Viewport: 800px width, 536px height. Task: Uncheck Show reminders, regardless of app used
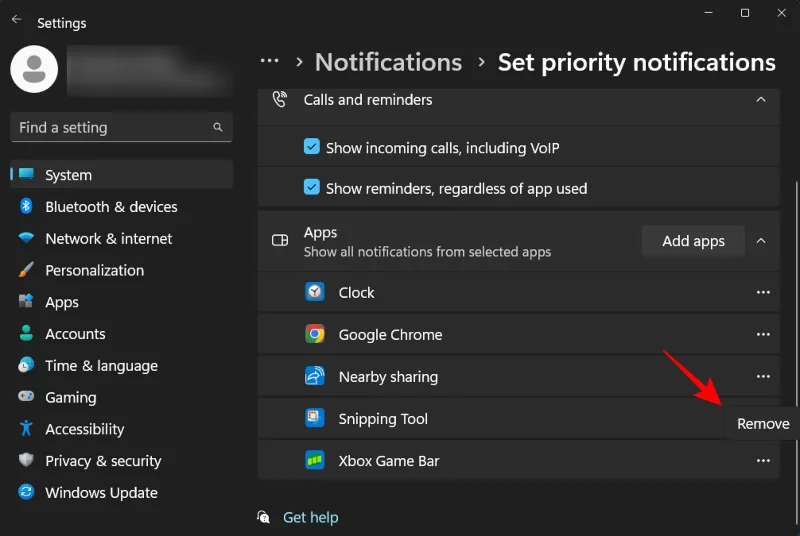click(312, 188)
